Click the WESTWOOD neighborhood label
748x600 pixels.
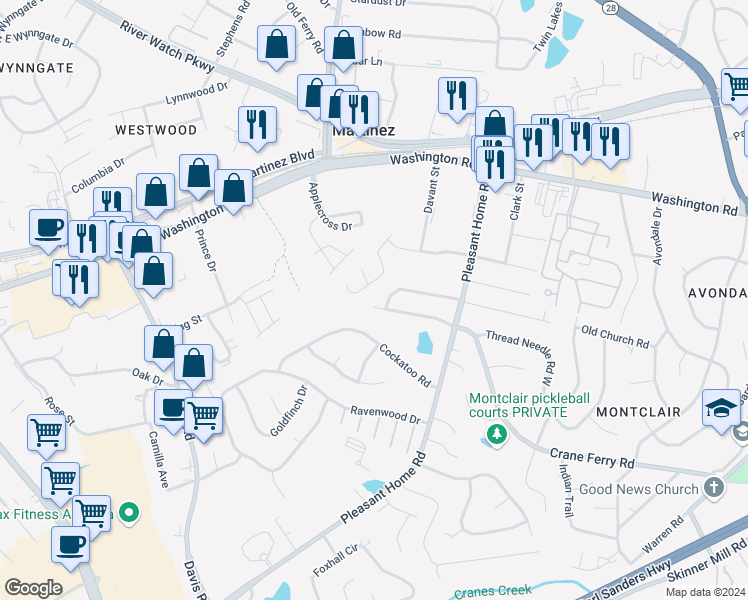[x=155, y=130]
